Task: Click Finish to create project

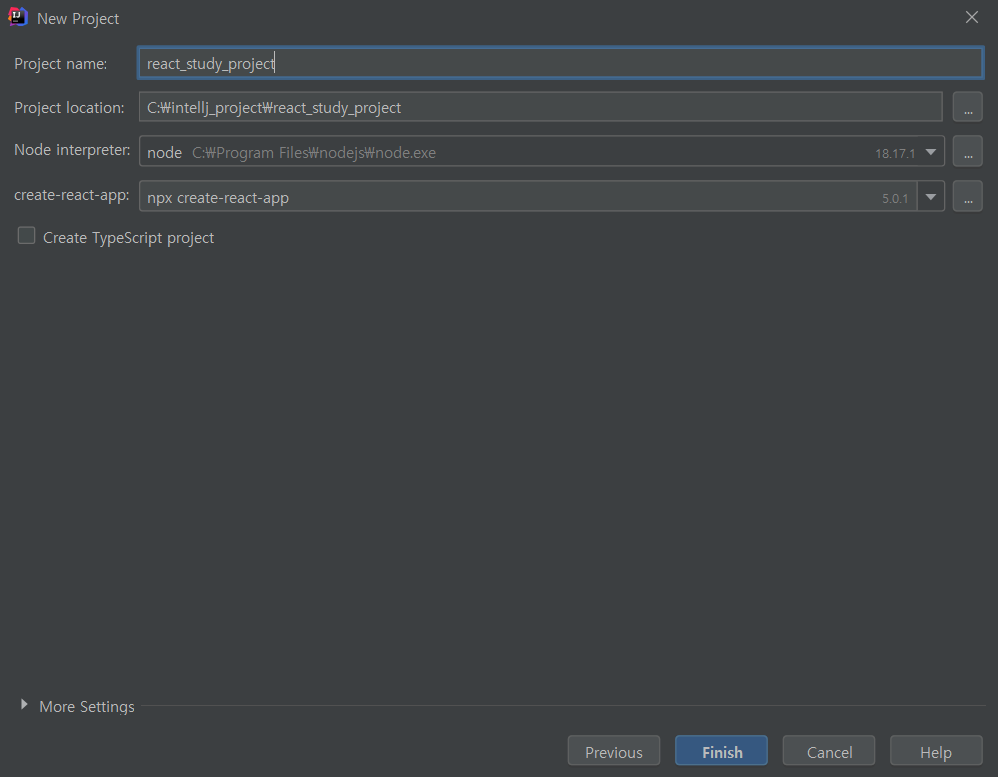Action: pyautogui.click(x=721, y=751)
